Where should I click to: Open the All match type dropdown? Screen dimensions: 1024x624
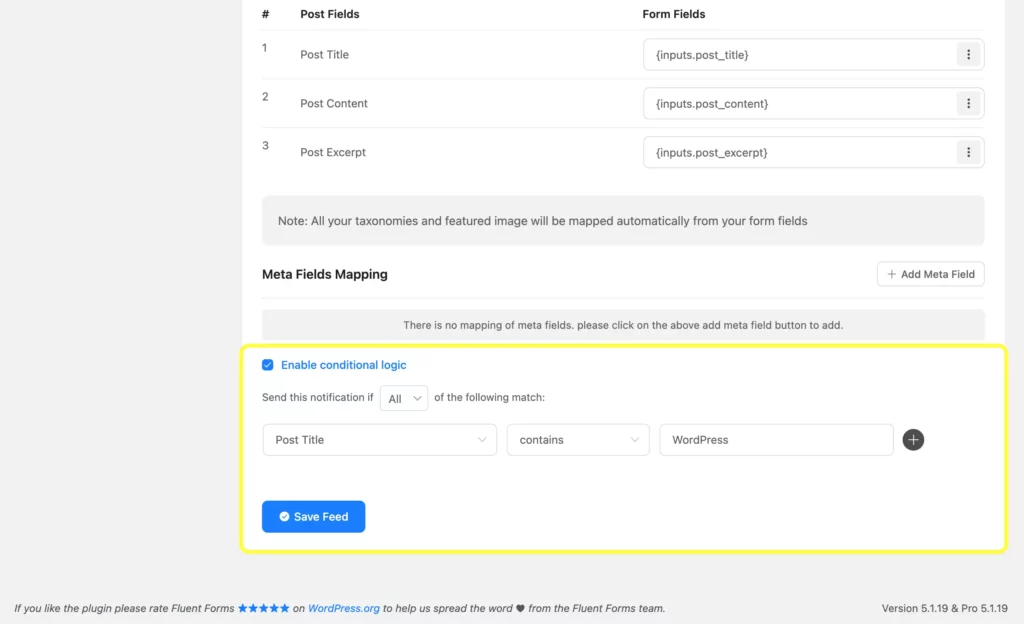pos(403,397)
